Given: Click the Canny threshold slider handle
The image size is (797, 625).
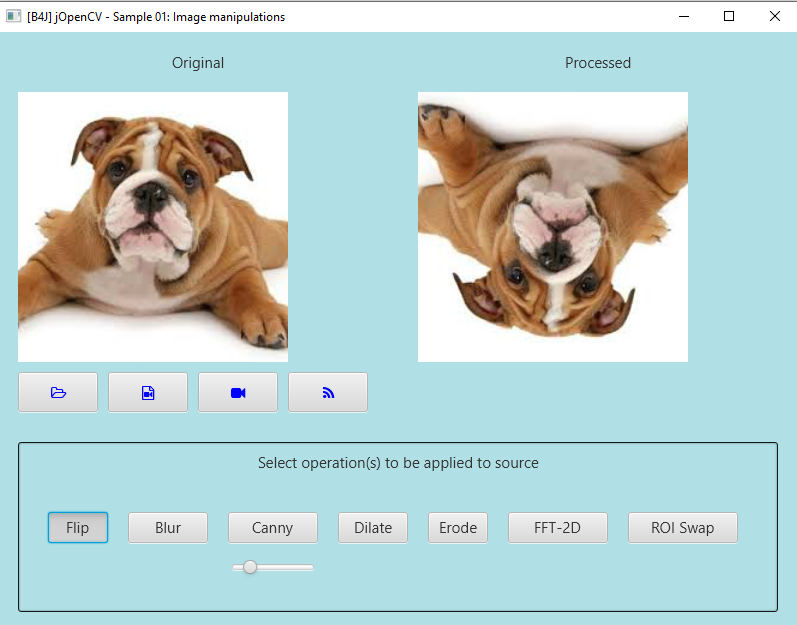Looking at the screenshot, I should pos(250,567).
